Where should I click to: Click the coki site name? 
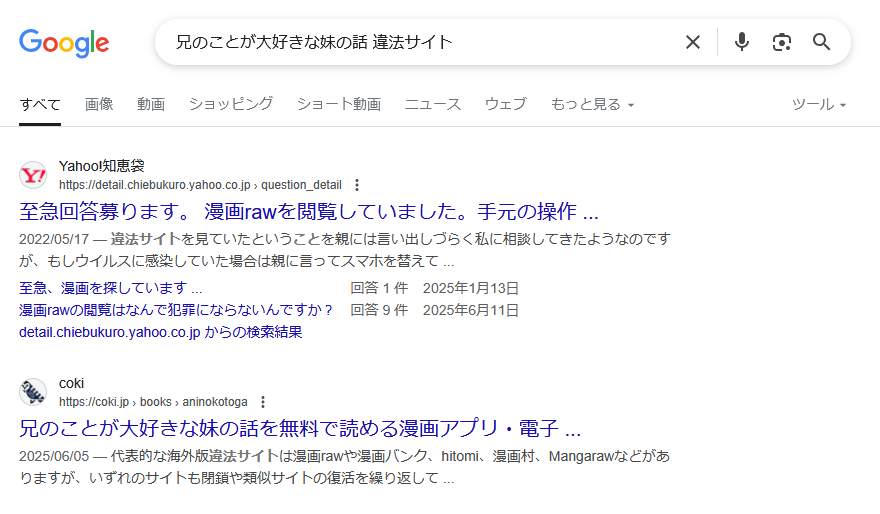click(x=71, y=383)
